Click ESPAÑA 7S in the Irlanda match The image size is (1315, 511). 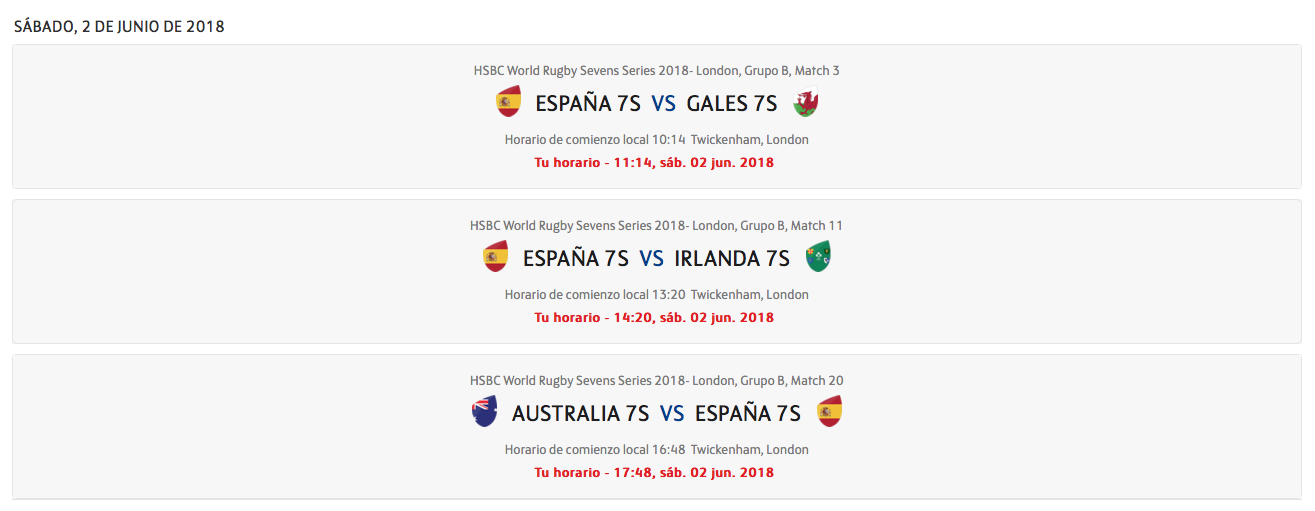tap(576, 258)
